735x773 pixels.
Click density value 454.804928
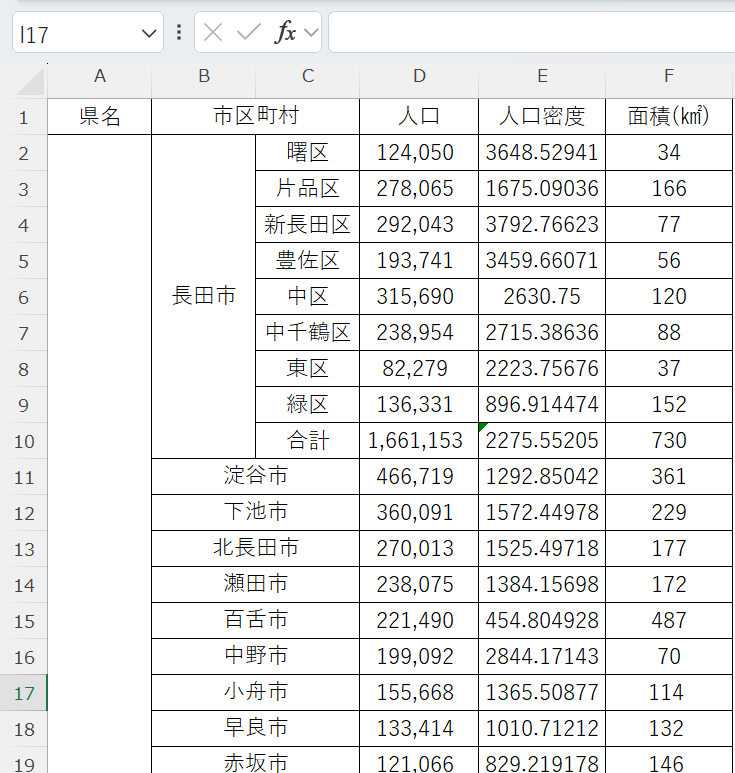click(542, 620)
